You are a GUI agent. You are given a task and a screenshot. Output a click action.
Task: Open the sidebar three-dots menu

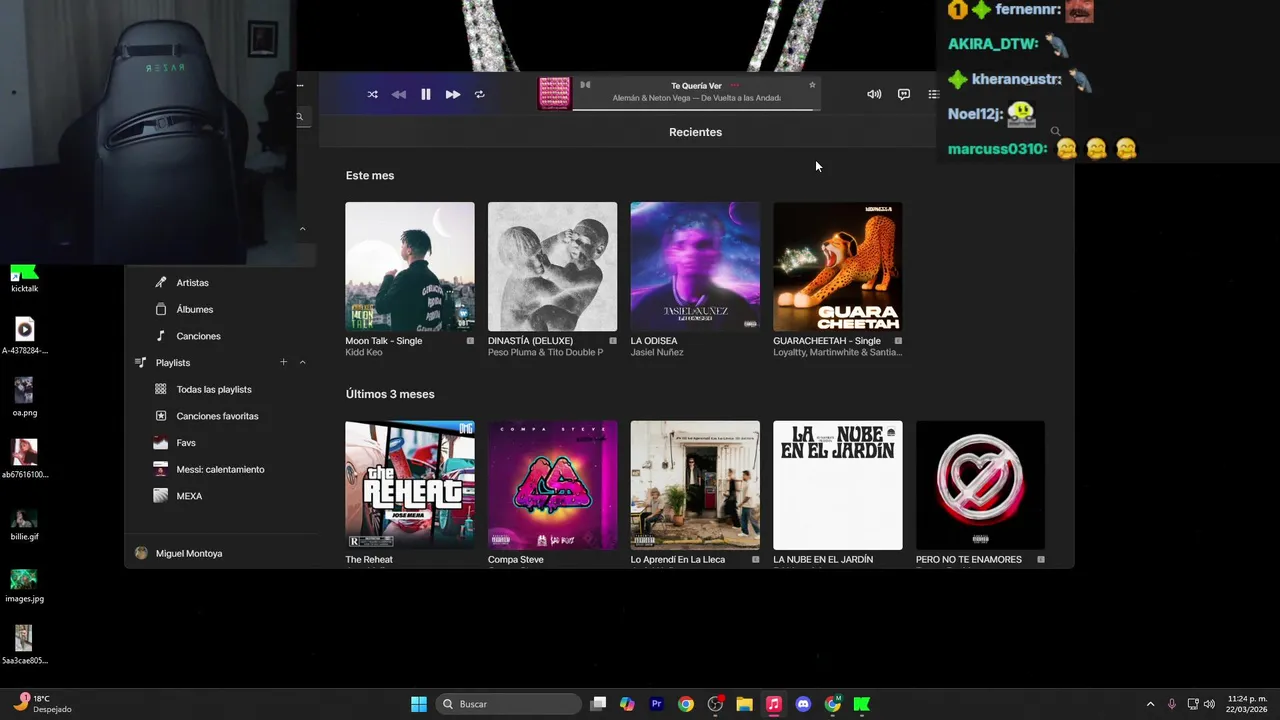(300, 85)
